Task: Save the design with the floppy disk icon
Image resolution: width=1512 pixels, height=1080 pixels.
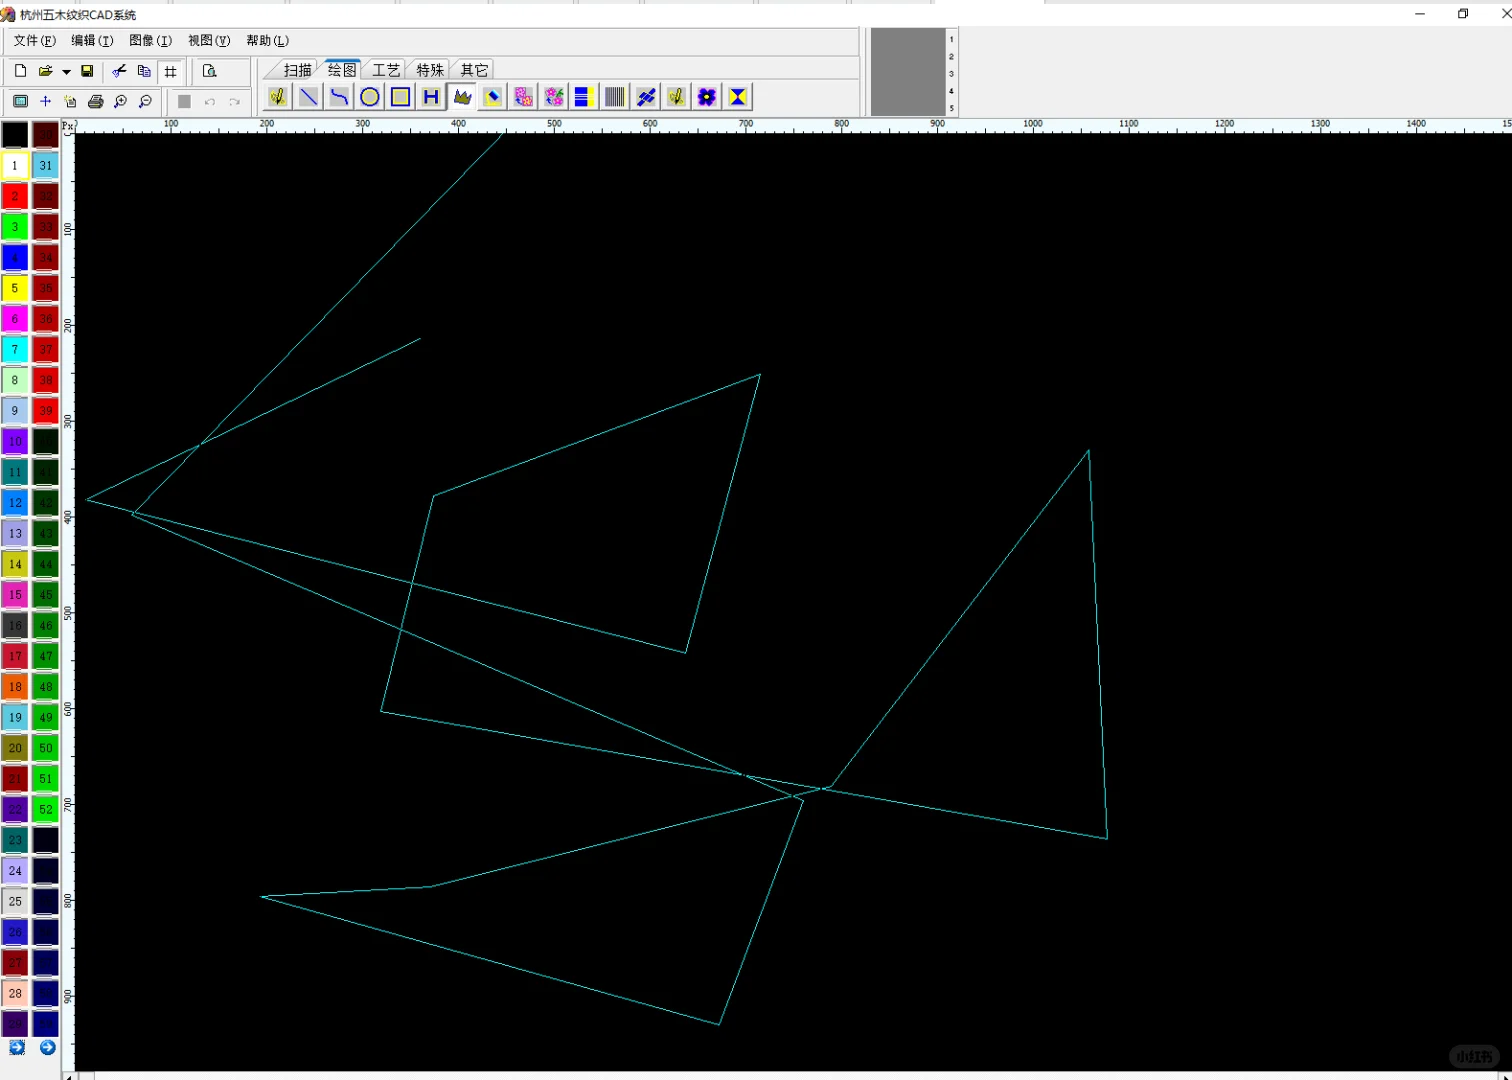Action: pos(87,71)
